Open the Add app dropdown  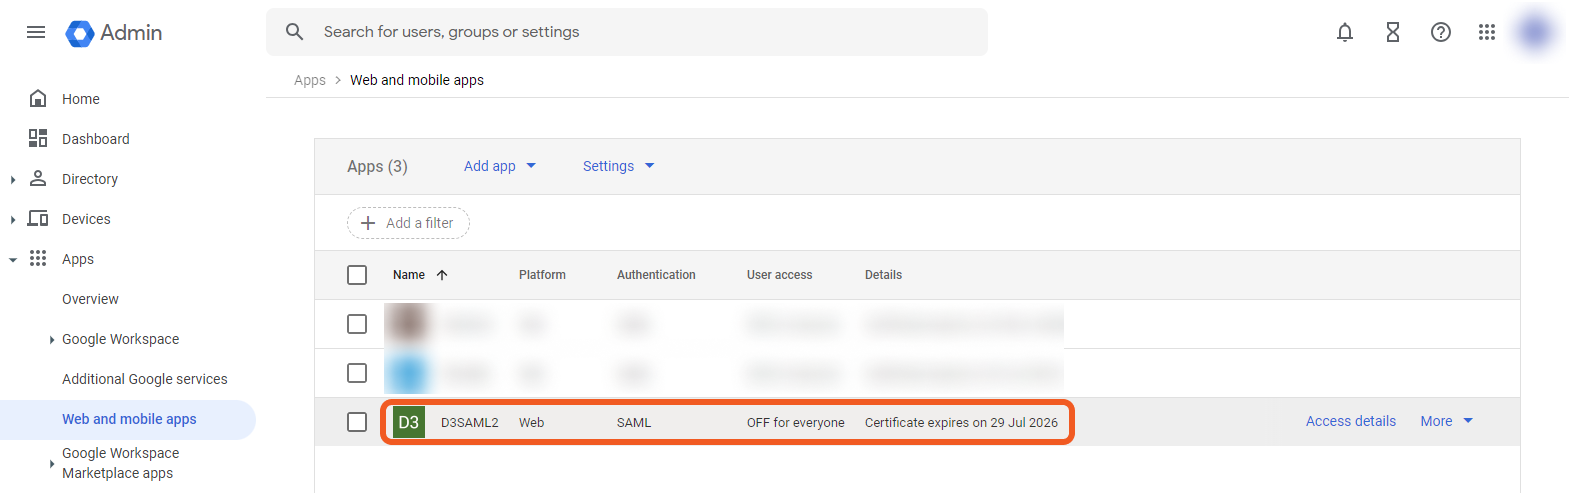click(499, 166)
